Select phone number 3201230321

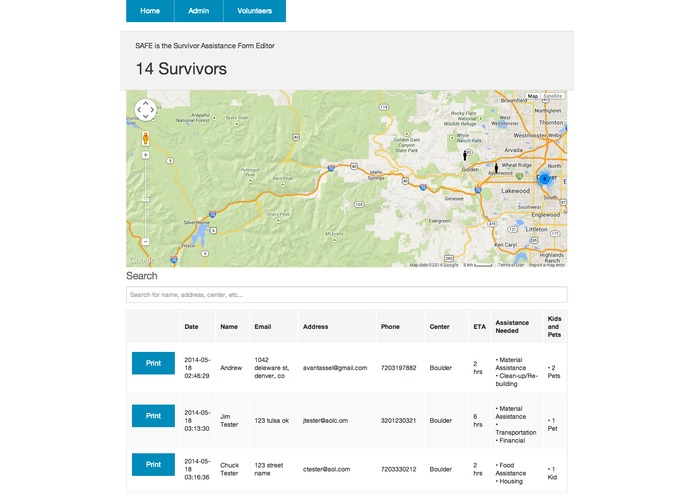[398, 420]
